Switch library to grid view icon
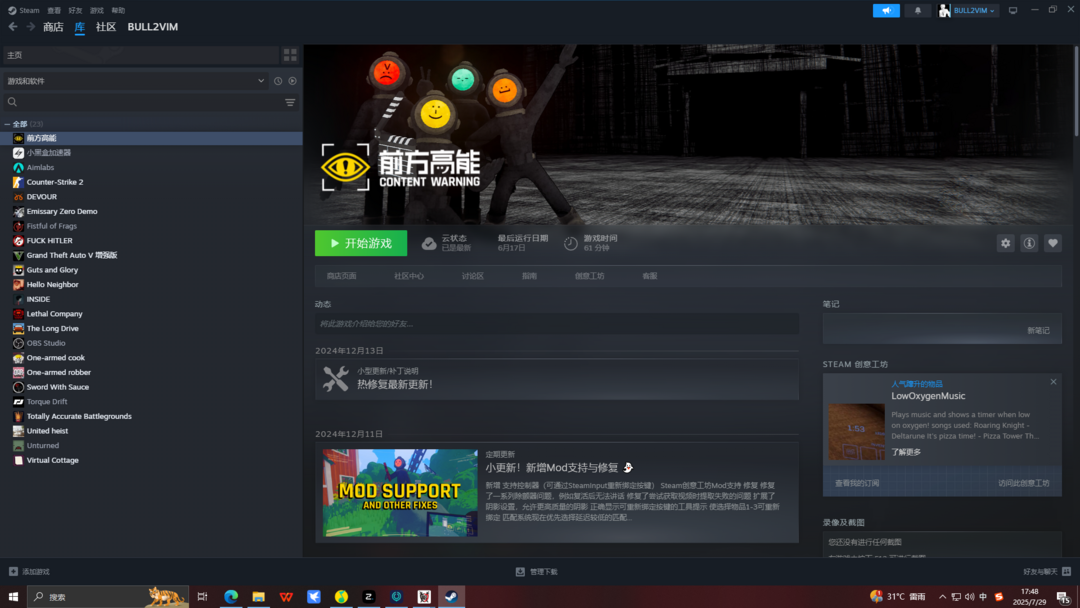Viewport: 1080px width, 608px height. click(290, 54)
